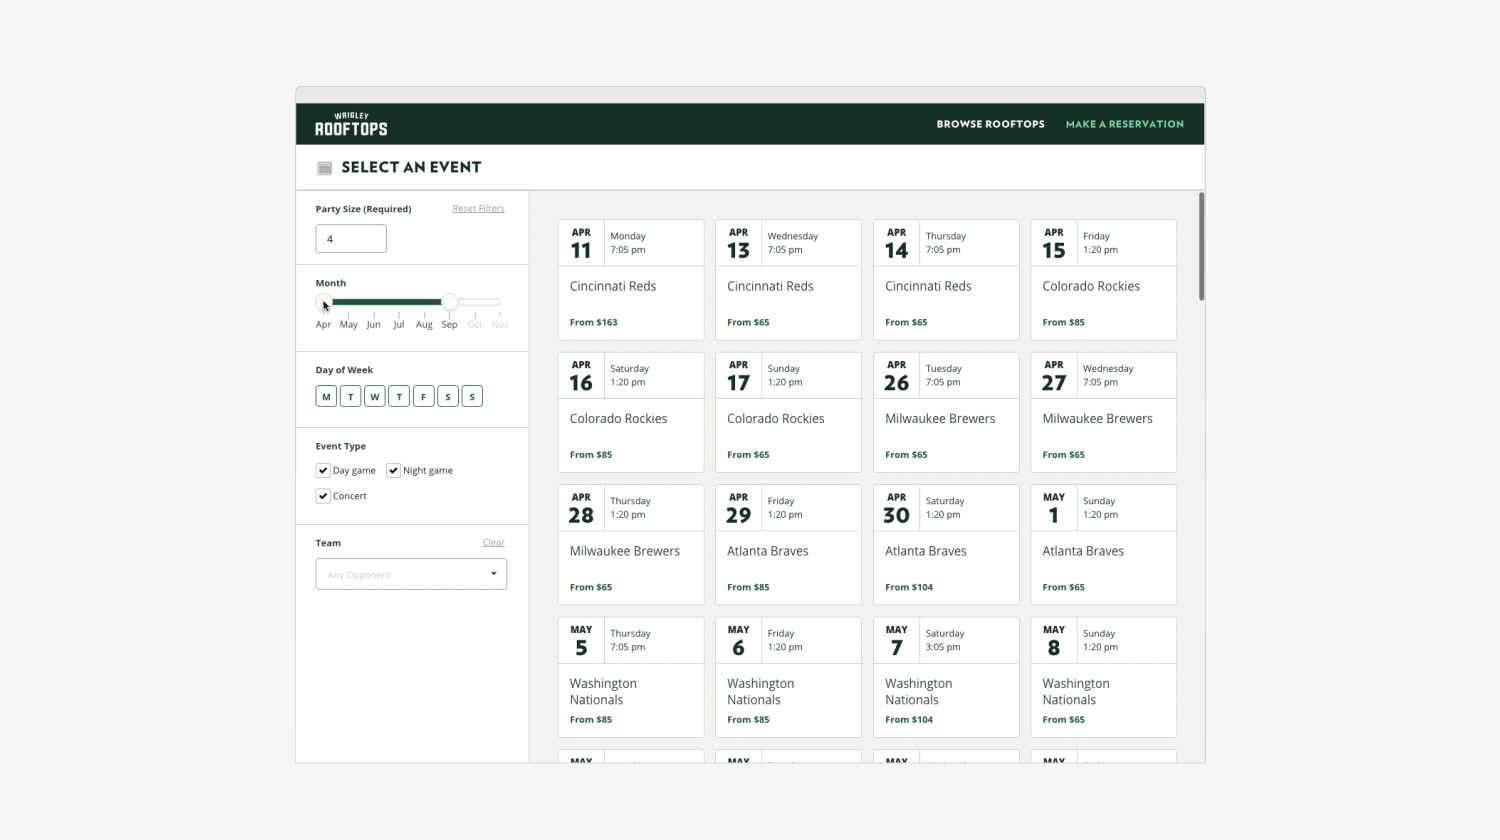Open Make a Reservation page
The image size is (1500, 840).
[1124, 124]
